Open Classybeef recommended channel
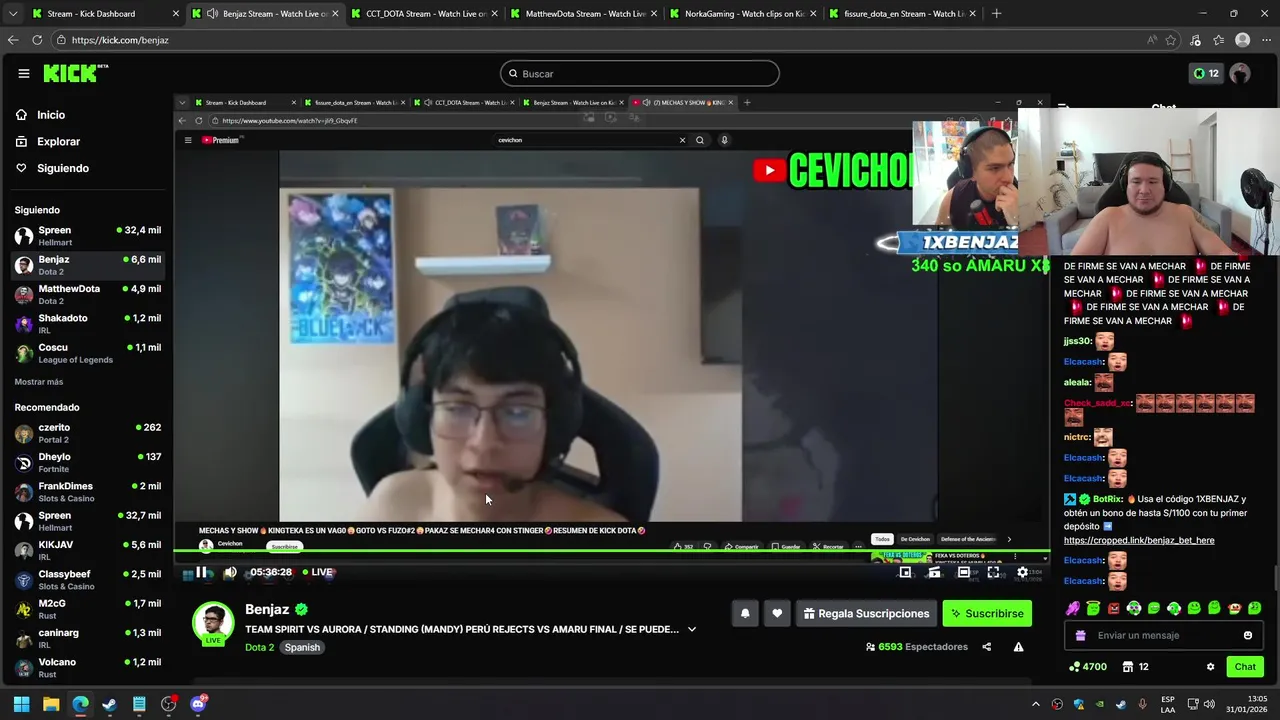 pos(88,580)
